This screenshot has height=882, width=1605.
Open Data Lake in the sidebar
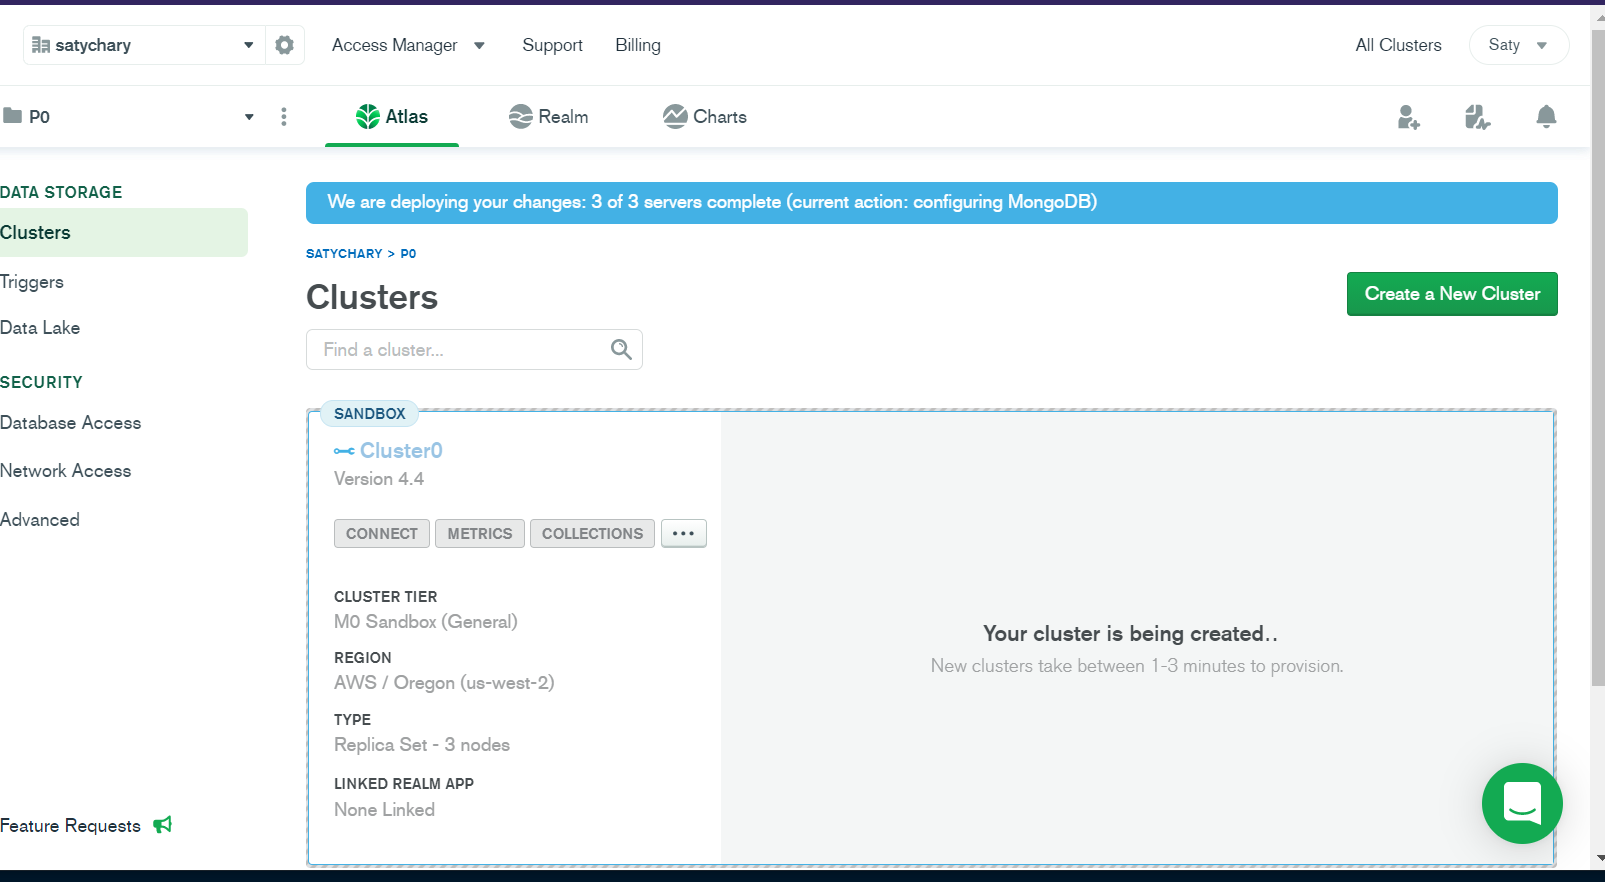40,328
